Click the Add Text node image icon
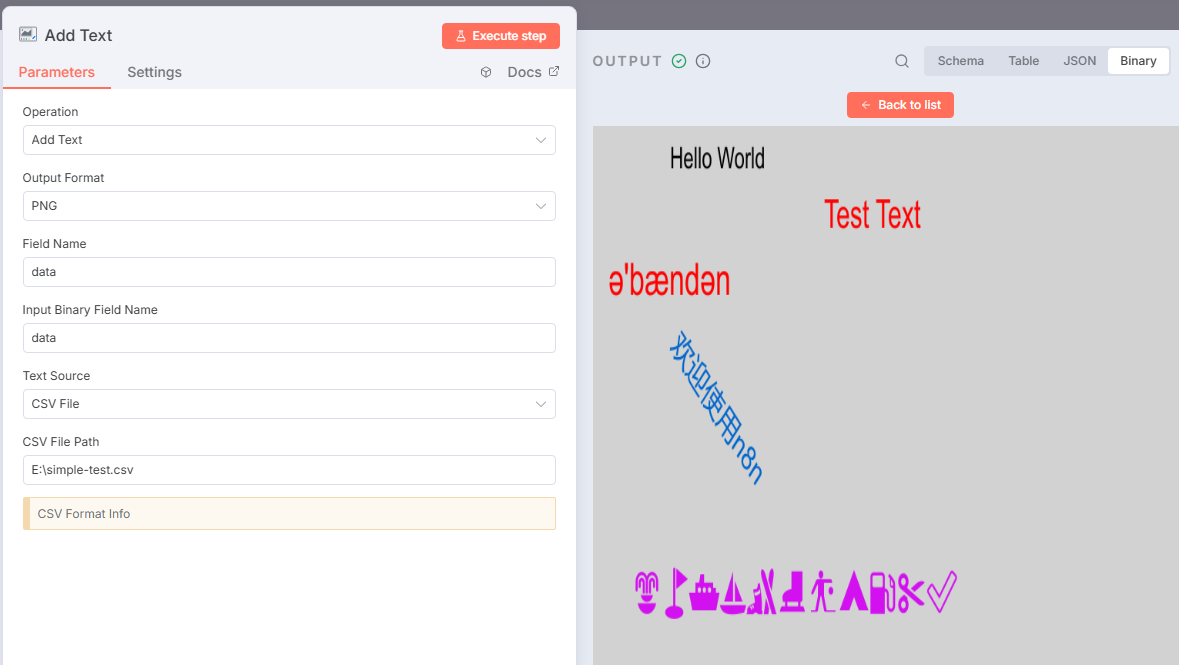 [28, 35]
